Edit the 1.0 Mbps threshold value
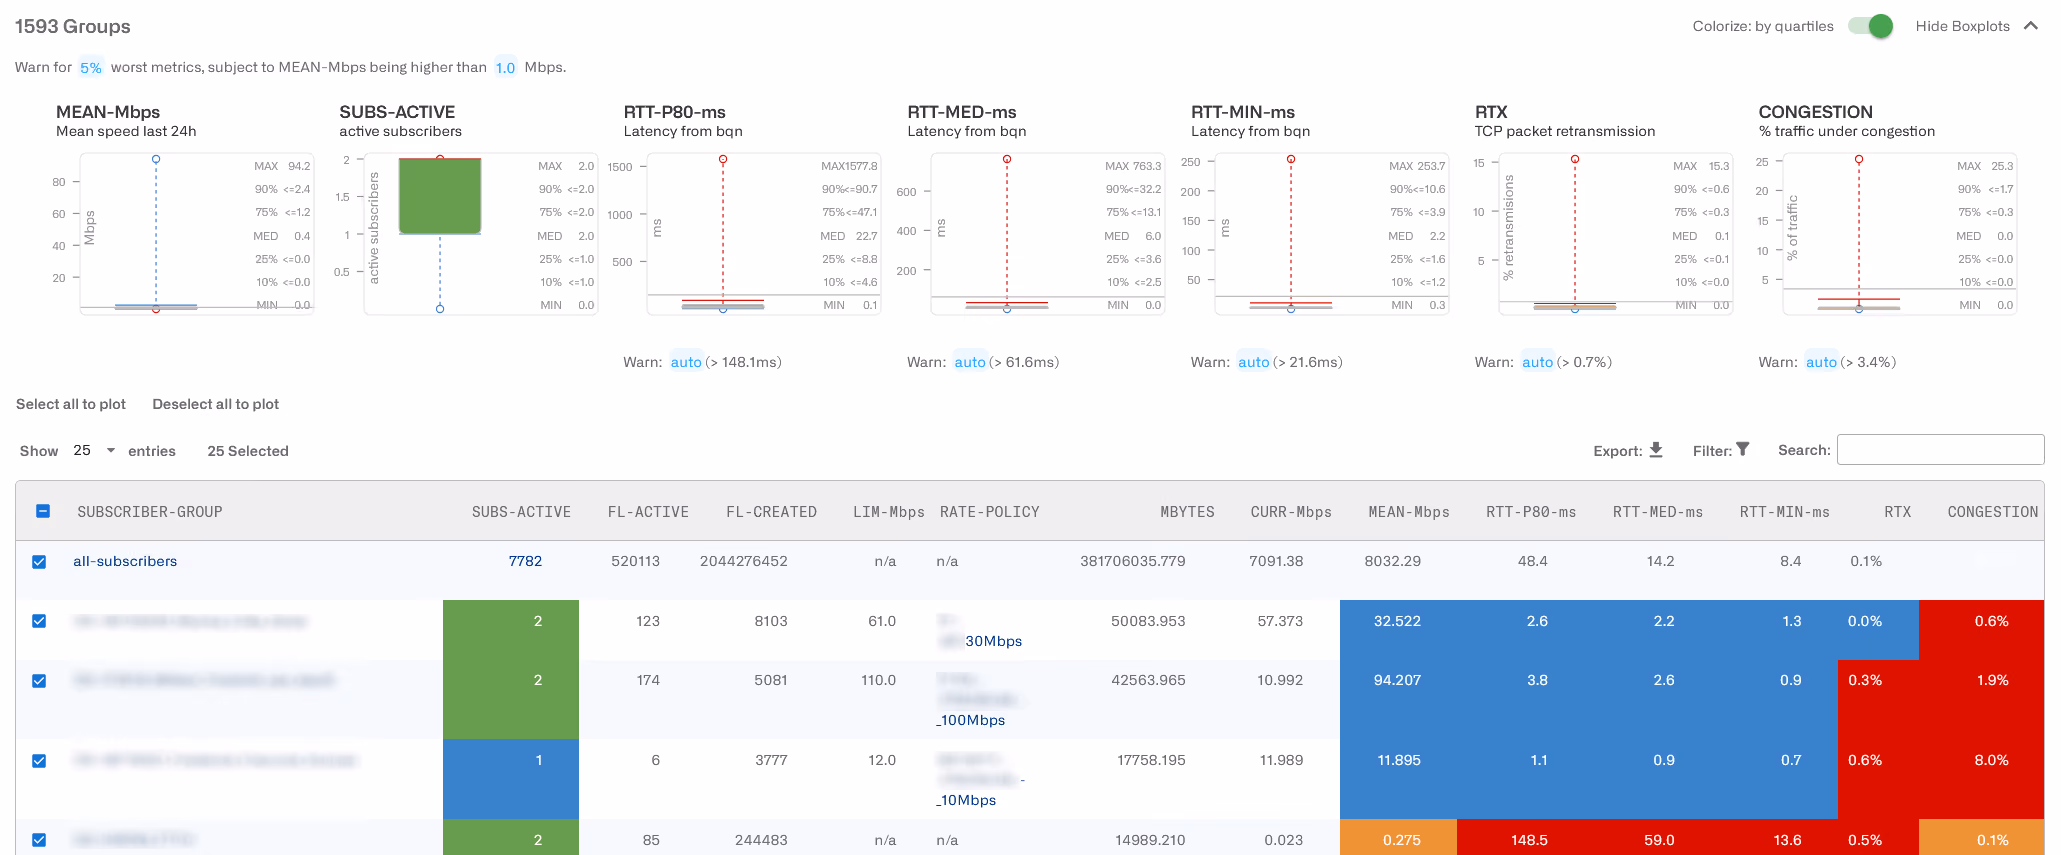This screenshot has height=855, width=2061. (x=505, y=68)
